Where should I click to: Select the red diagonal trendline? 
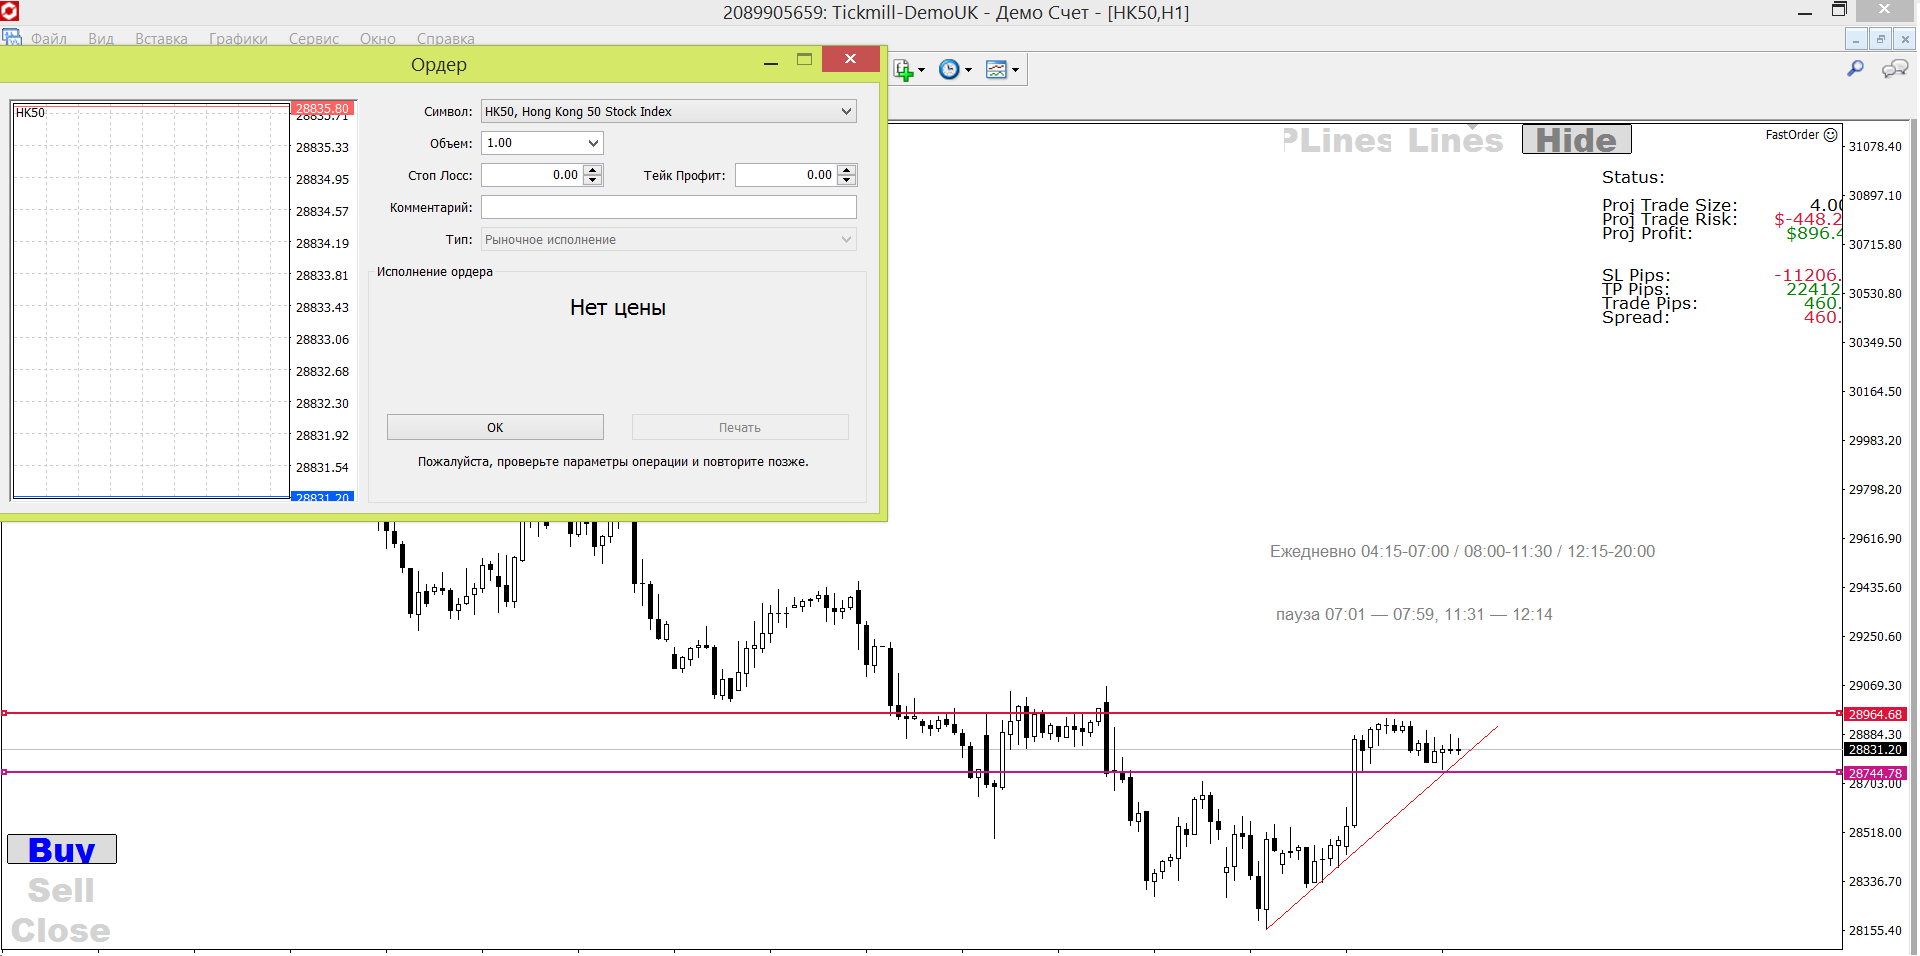[x=1382, y=828]
